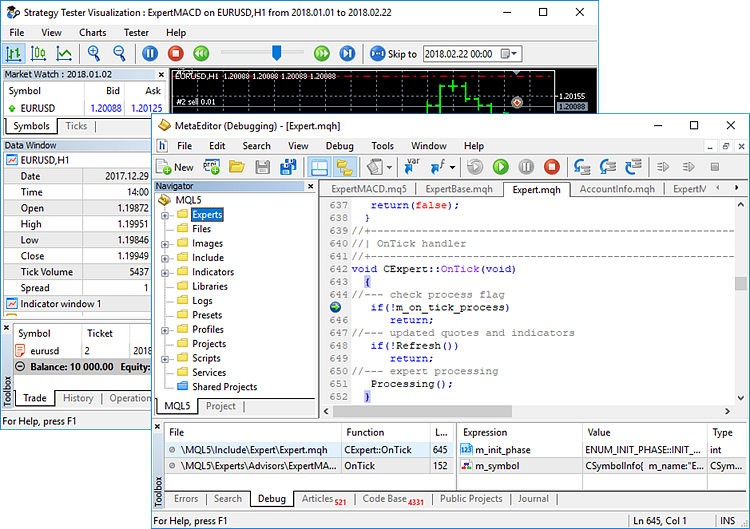Switch to the Project tab in Navigator
Image resolution: width=750 pixels, height=529 pixels.
click(221, 406)
